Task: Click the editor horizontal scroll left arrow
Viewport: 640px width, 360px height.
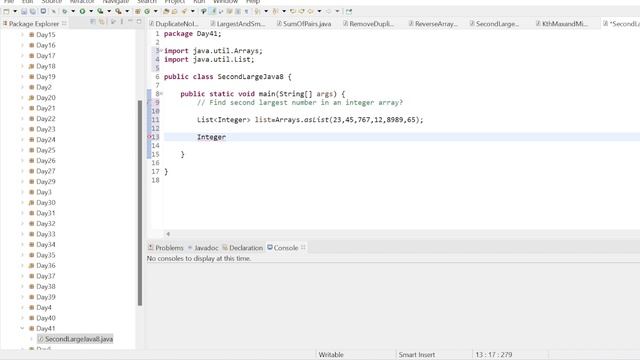Action: coord(168,234)
